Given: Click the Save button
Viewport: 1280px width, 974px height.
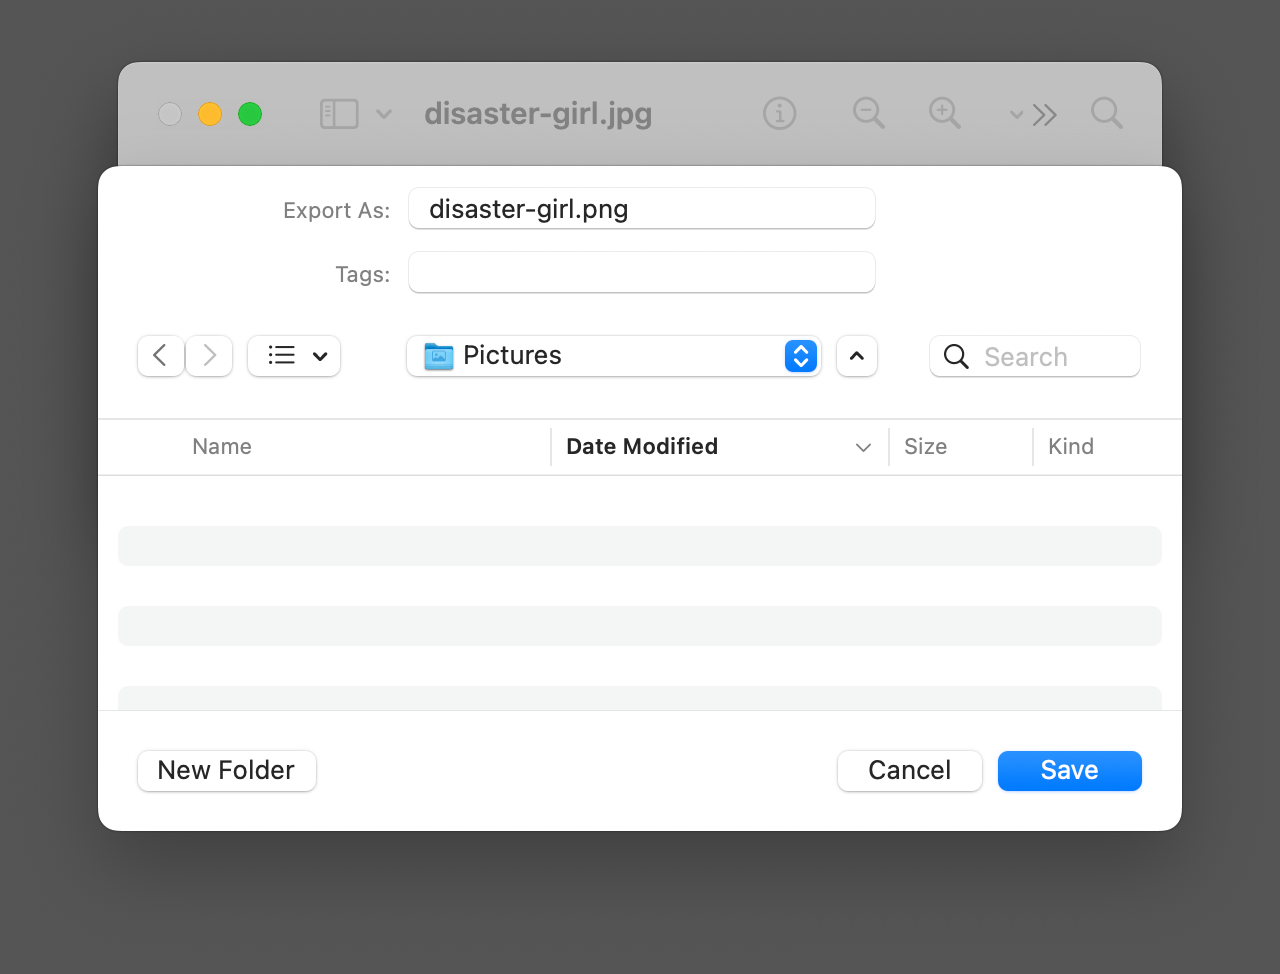Looking at the screenshot, I should [x=1069, y=771].
